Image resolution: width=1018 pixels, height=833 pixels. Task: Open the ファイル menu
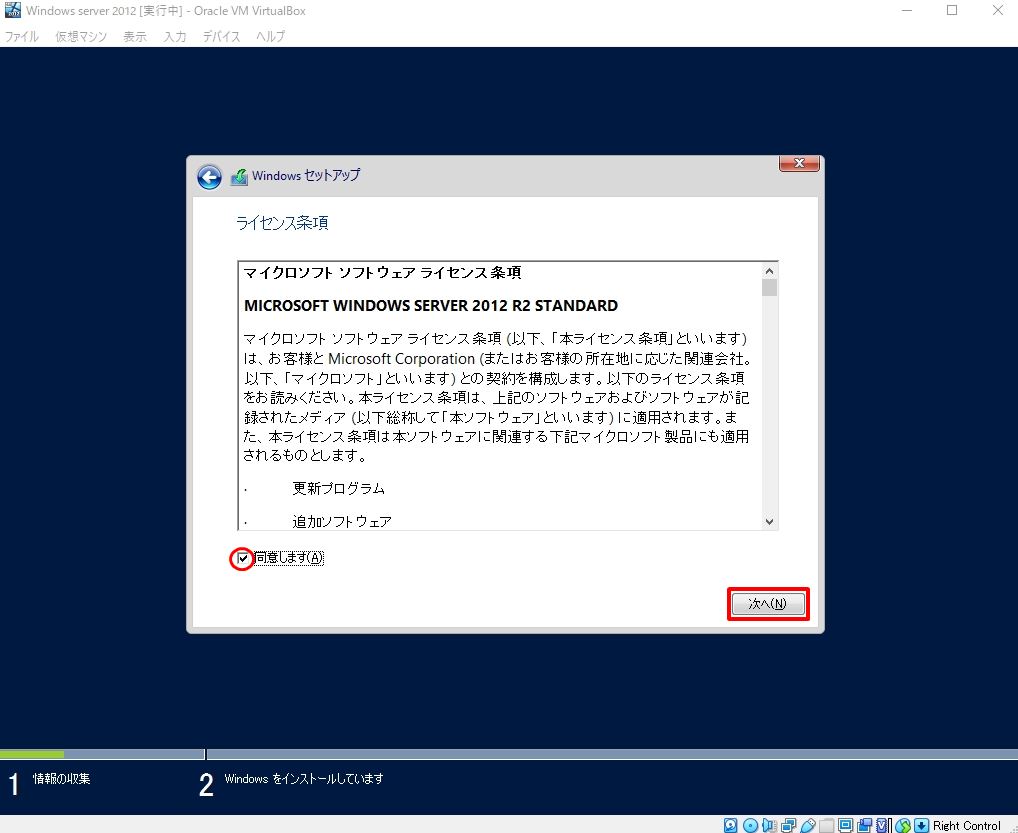pos(21,36)
